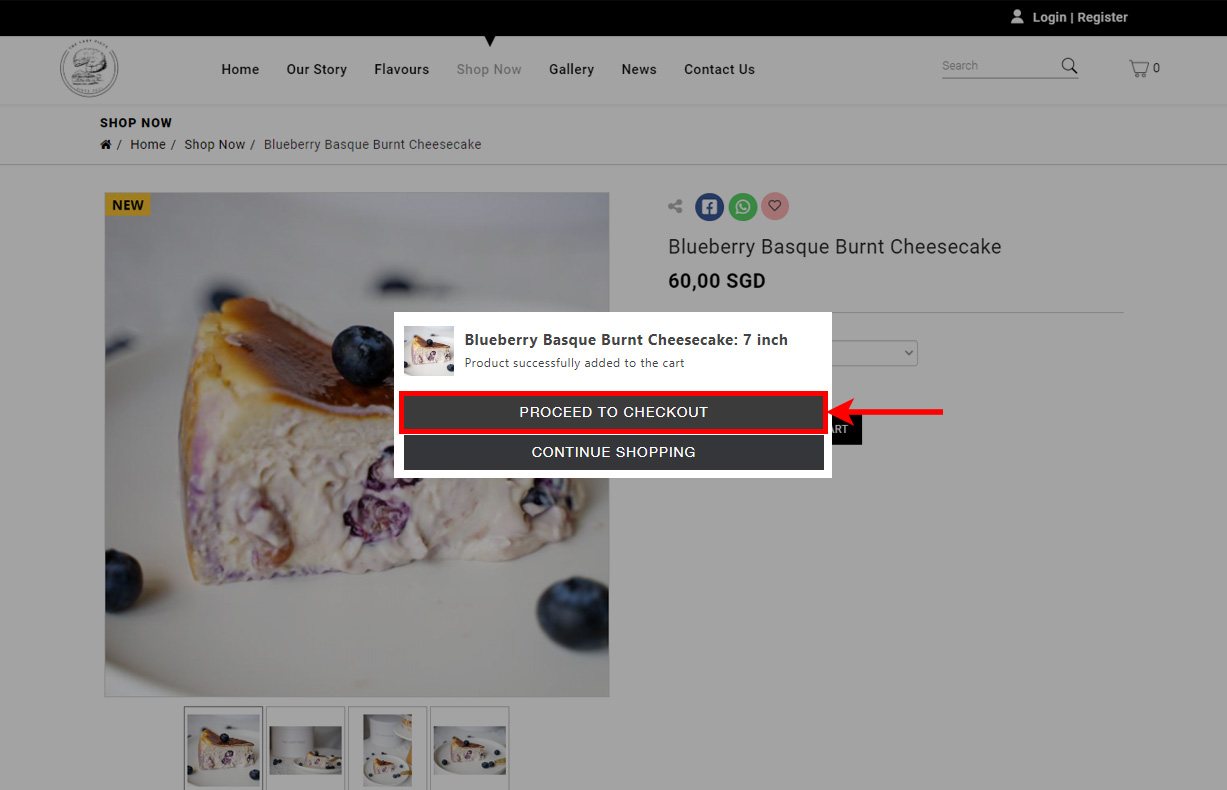
Task: Click the share icon beside Facebook
Action: (676, 207)
